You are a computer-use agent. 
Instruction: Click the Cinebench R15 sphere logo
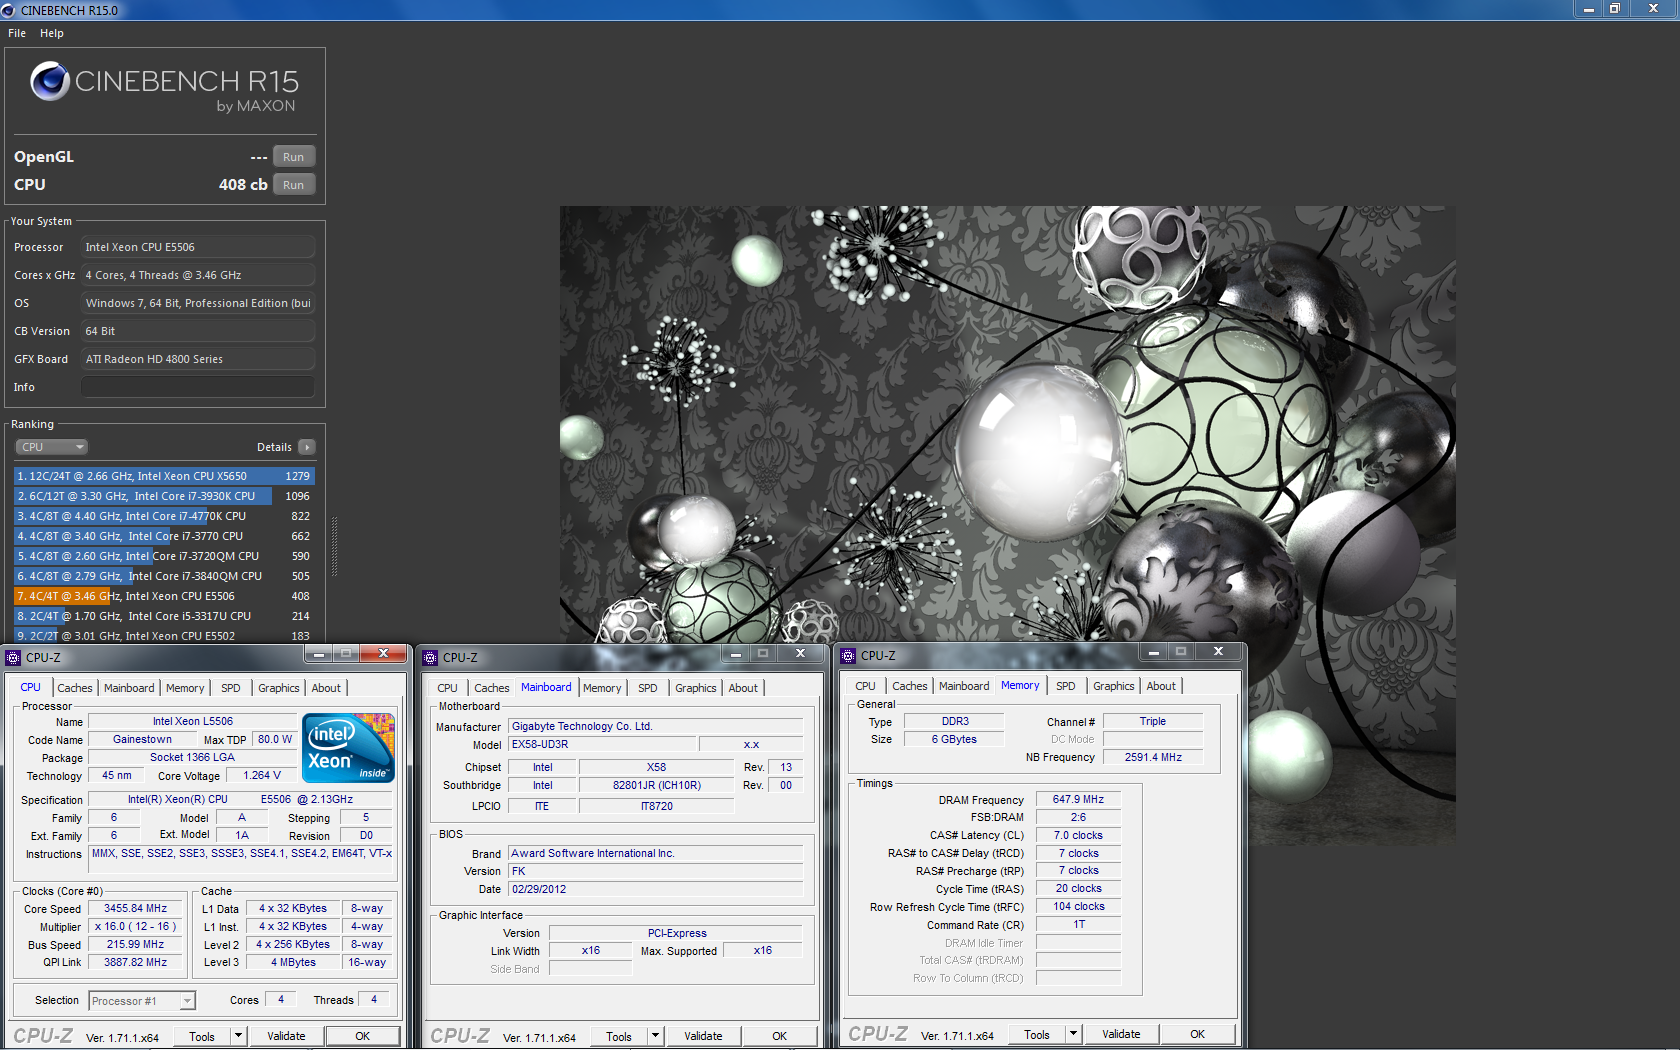pyautogui.click(x=50, y=81)
